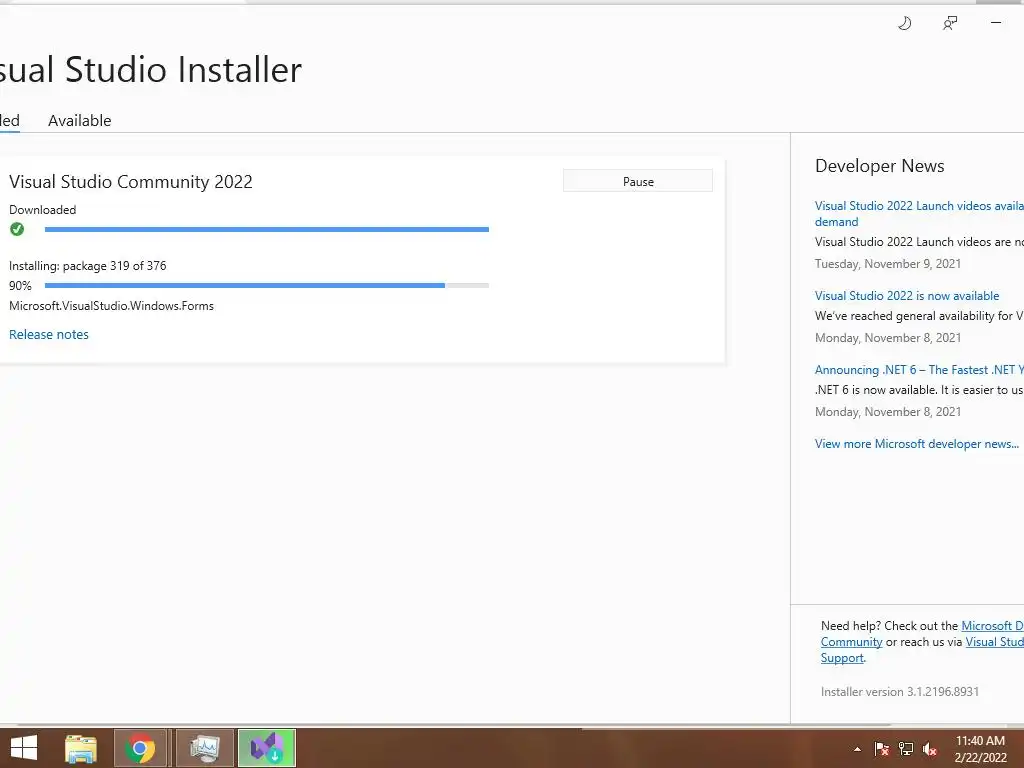Minimize the Visual Studio Installer window
The width and height of the screenshot is (1024, 768).
tap(996, 23)
